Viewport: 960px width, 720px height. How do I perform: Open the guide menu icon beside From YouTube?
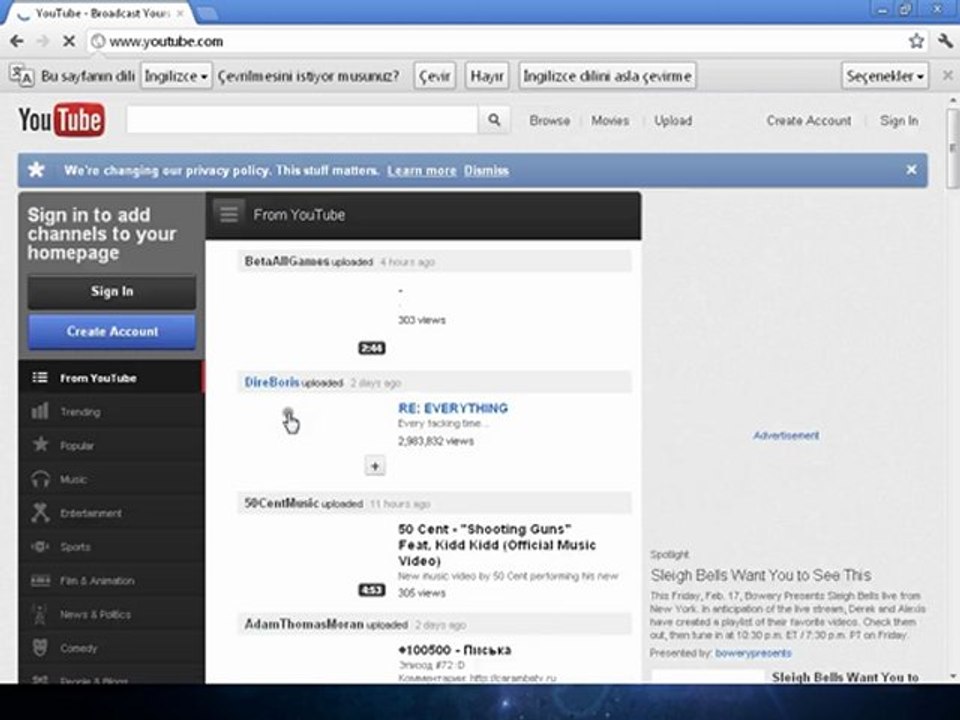(x=229, y=214)
